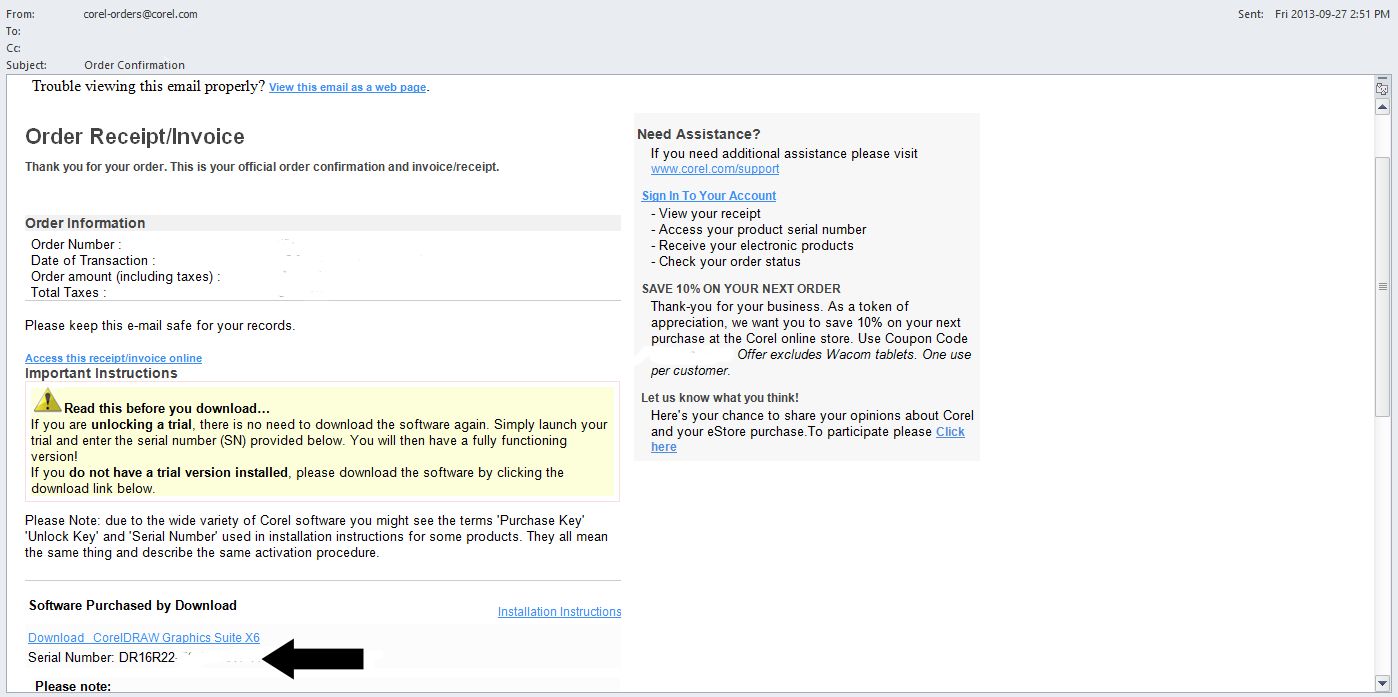Click '- Access your product serial number' line

tap(759, 230)
